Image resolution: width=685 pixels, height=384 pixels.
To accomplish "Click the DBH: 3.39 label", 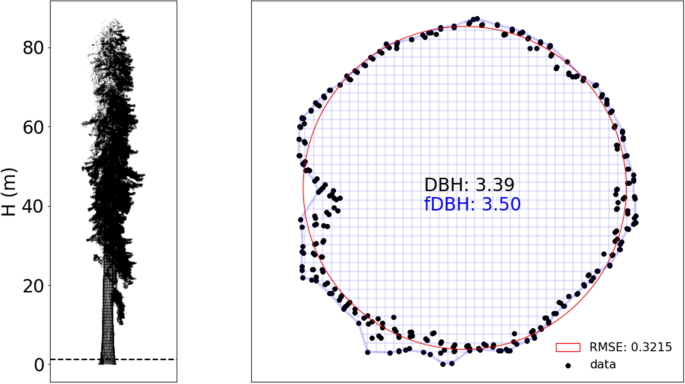I will click(x=469, y=185).
